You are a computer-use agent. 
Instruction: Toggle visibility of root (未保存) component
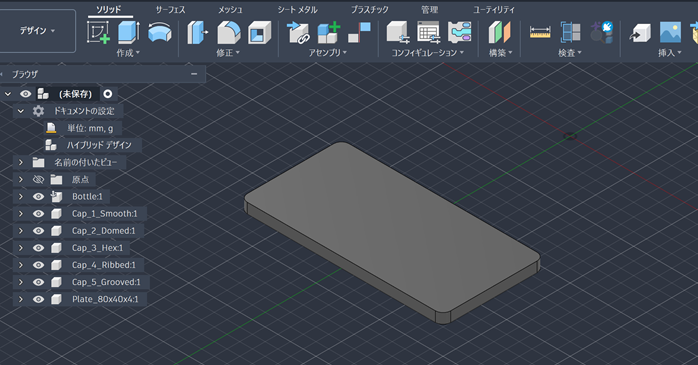click(25, 93)
